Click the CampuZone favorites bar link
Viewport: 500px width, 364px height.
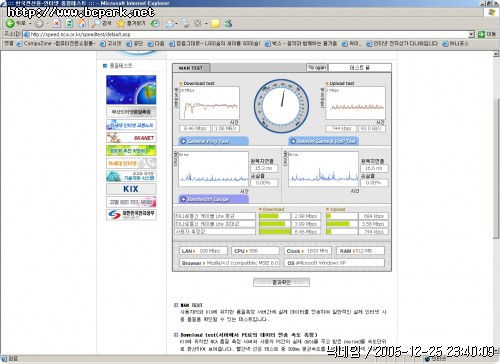(56, 44)
